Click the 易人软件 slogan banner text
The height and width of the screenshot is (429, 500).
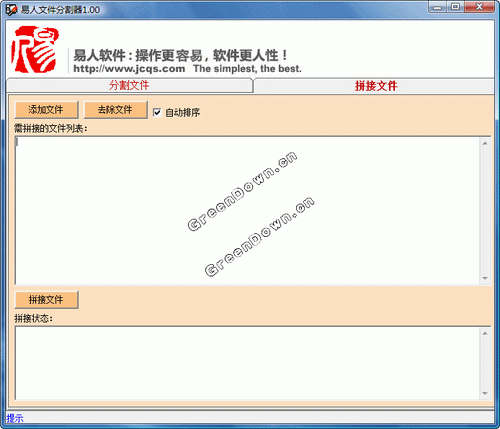point(180,55)
